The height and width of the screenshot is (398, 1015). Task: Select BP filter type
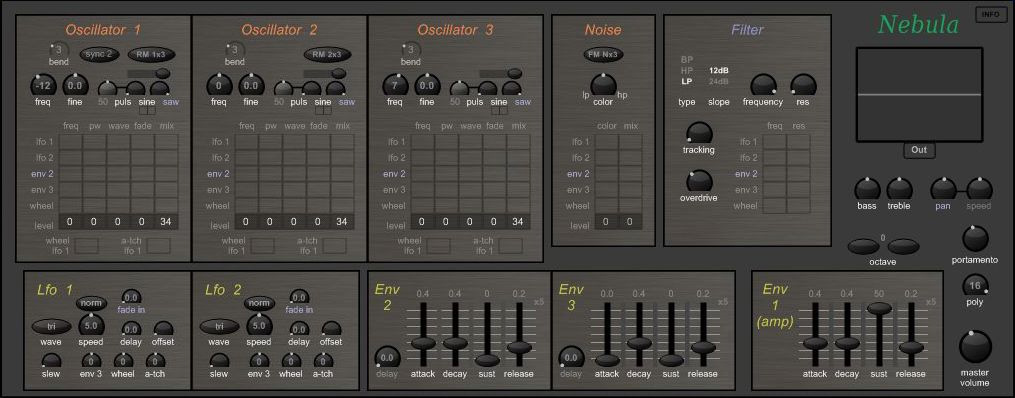pos(686,60)
